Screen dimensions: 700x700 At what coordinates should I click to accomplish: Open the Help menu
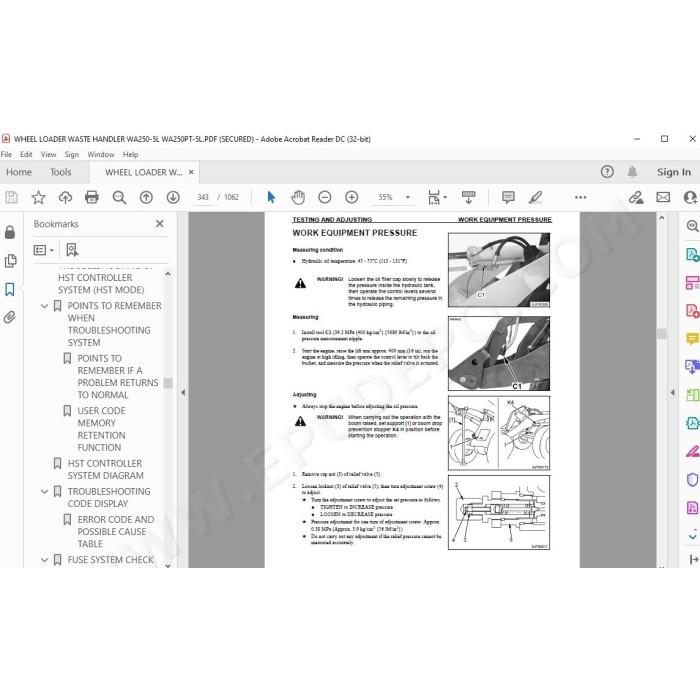130,154
